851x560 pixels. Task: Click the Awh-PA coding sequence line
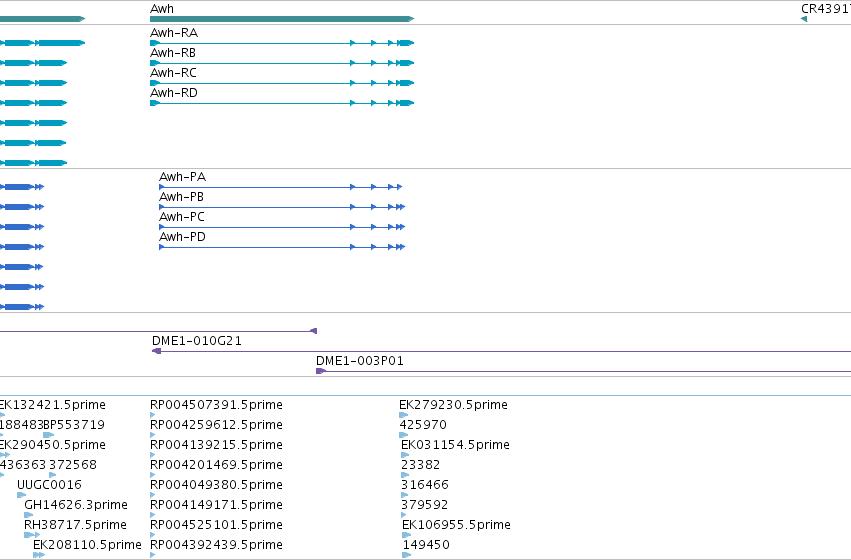[281, 187]
